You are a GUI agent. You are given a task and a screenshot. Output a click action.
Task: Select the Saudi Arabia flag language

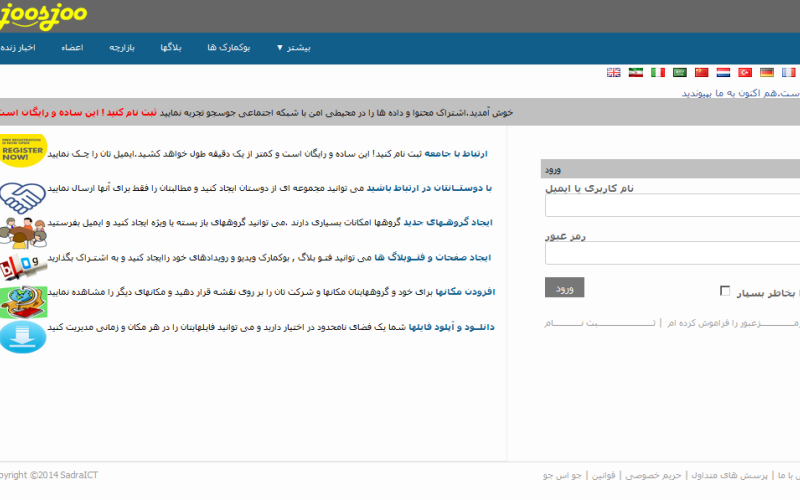click(680, 72)
